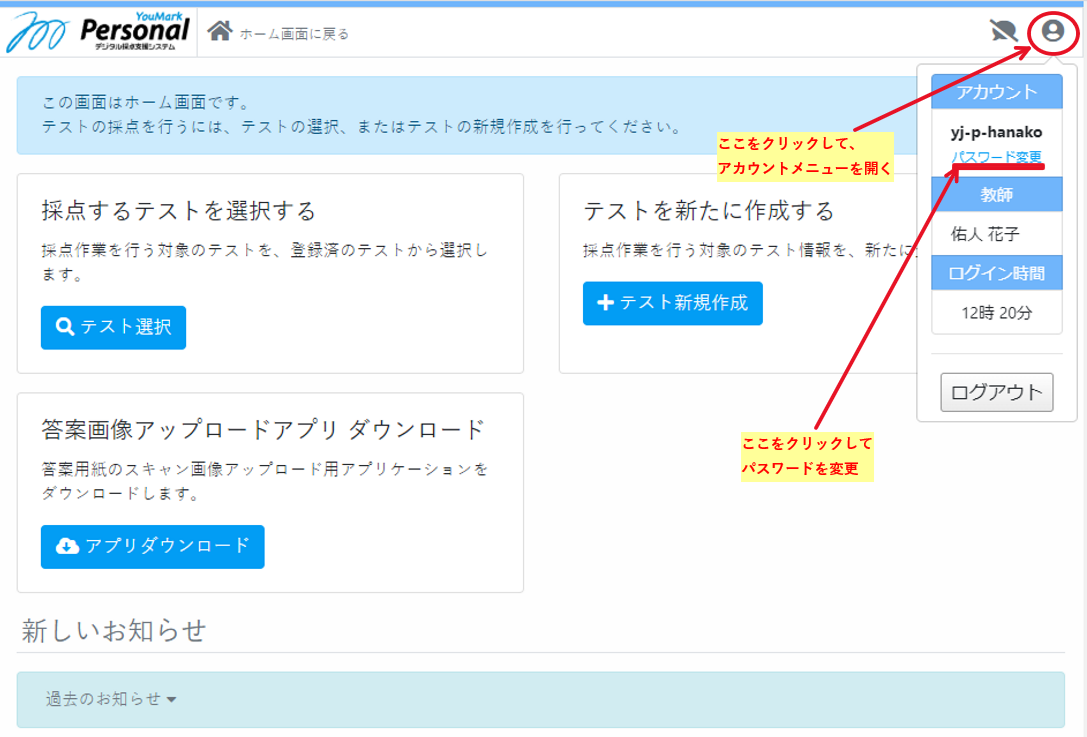Image resolution: width=1087 pixels, height=737 pixels.
Task: Click the アカウント section header
Action: tap(996, 91)
